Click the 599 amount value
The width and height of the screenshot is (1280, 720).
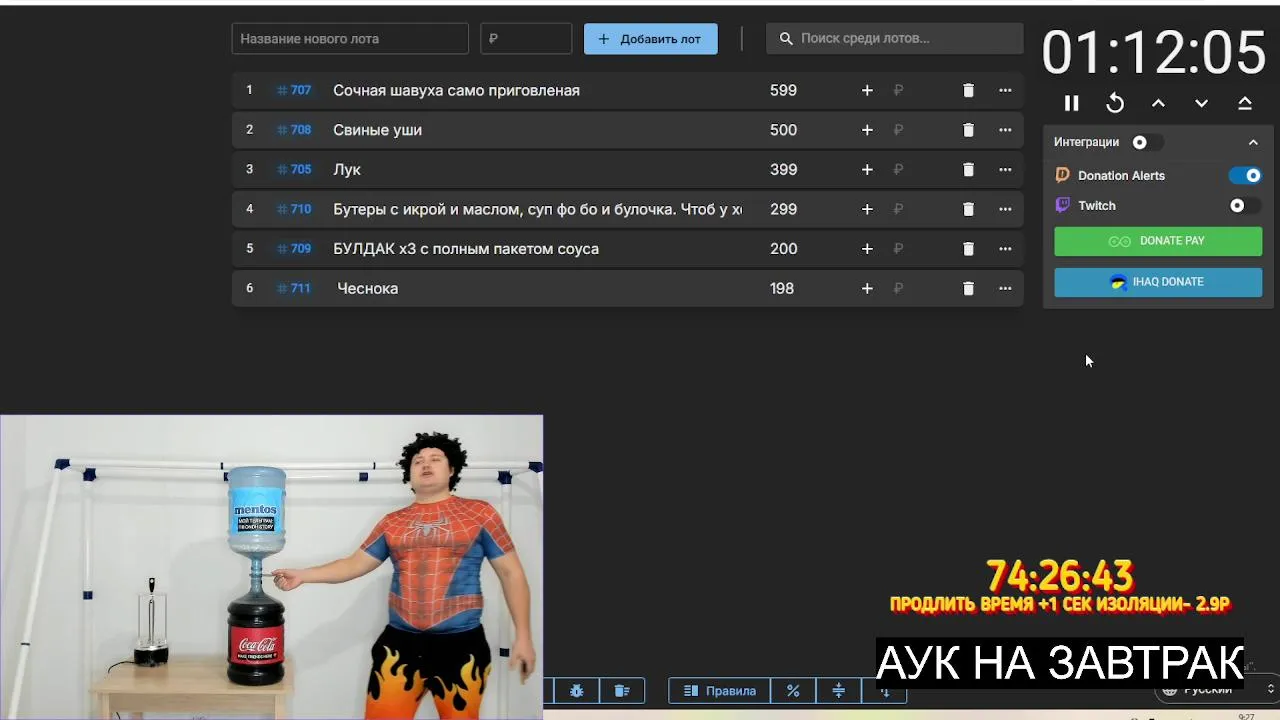(783, 90)
